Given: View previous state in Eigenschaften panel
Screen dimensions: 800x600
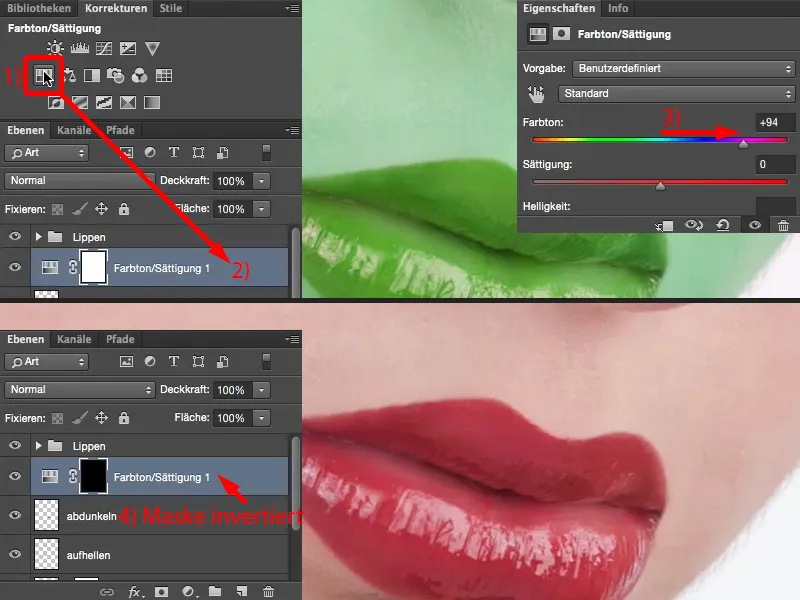Looking at the screenshot, I should click(x=694, y=225).
